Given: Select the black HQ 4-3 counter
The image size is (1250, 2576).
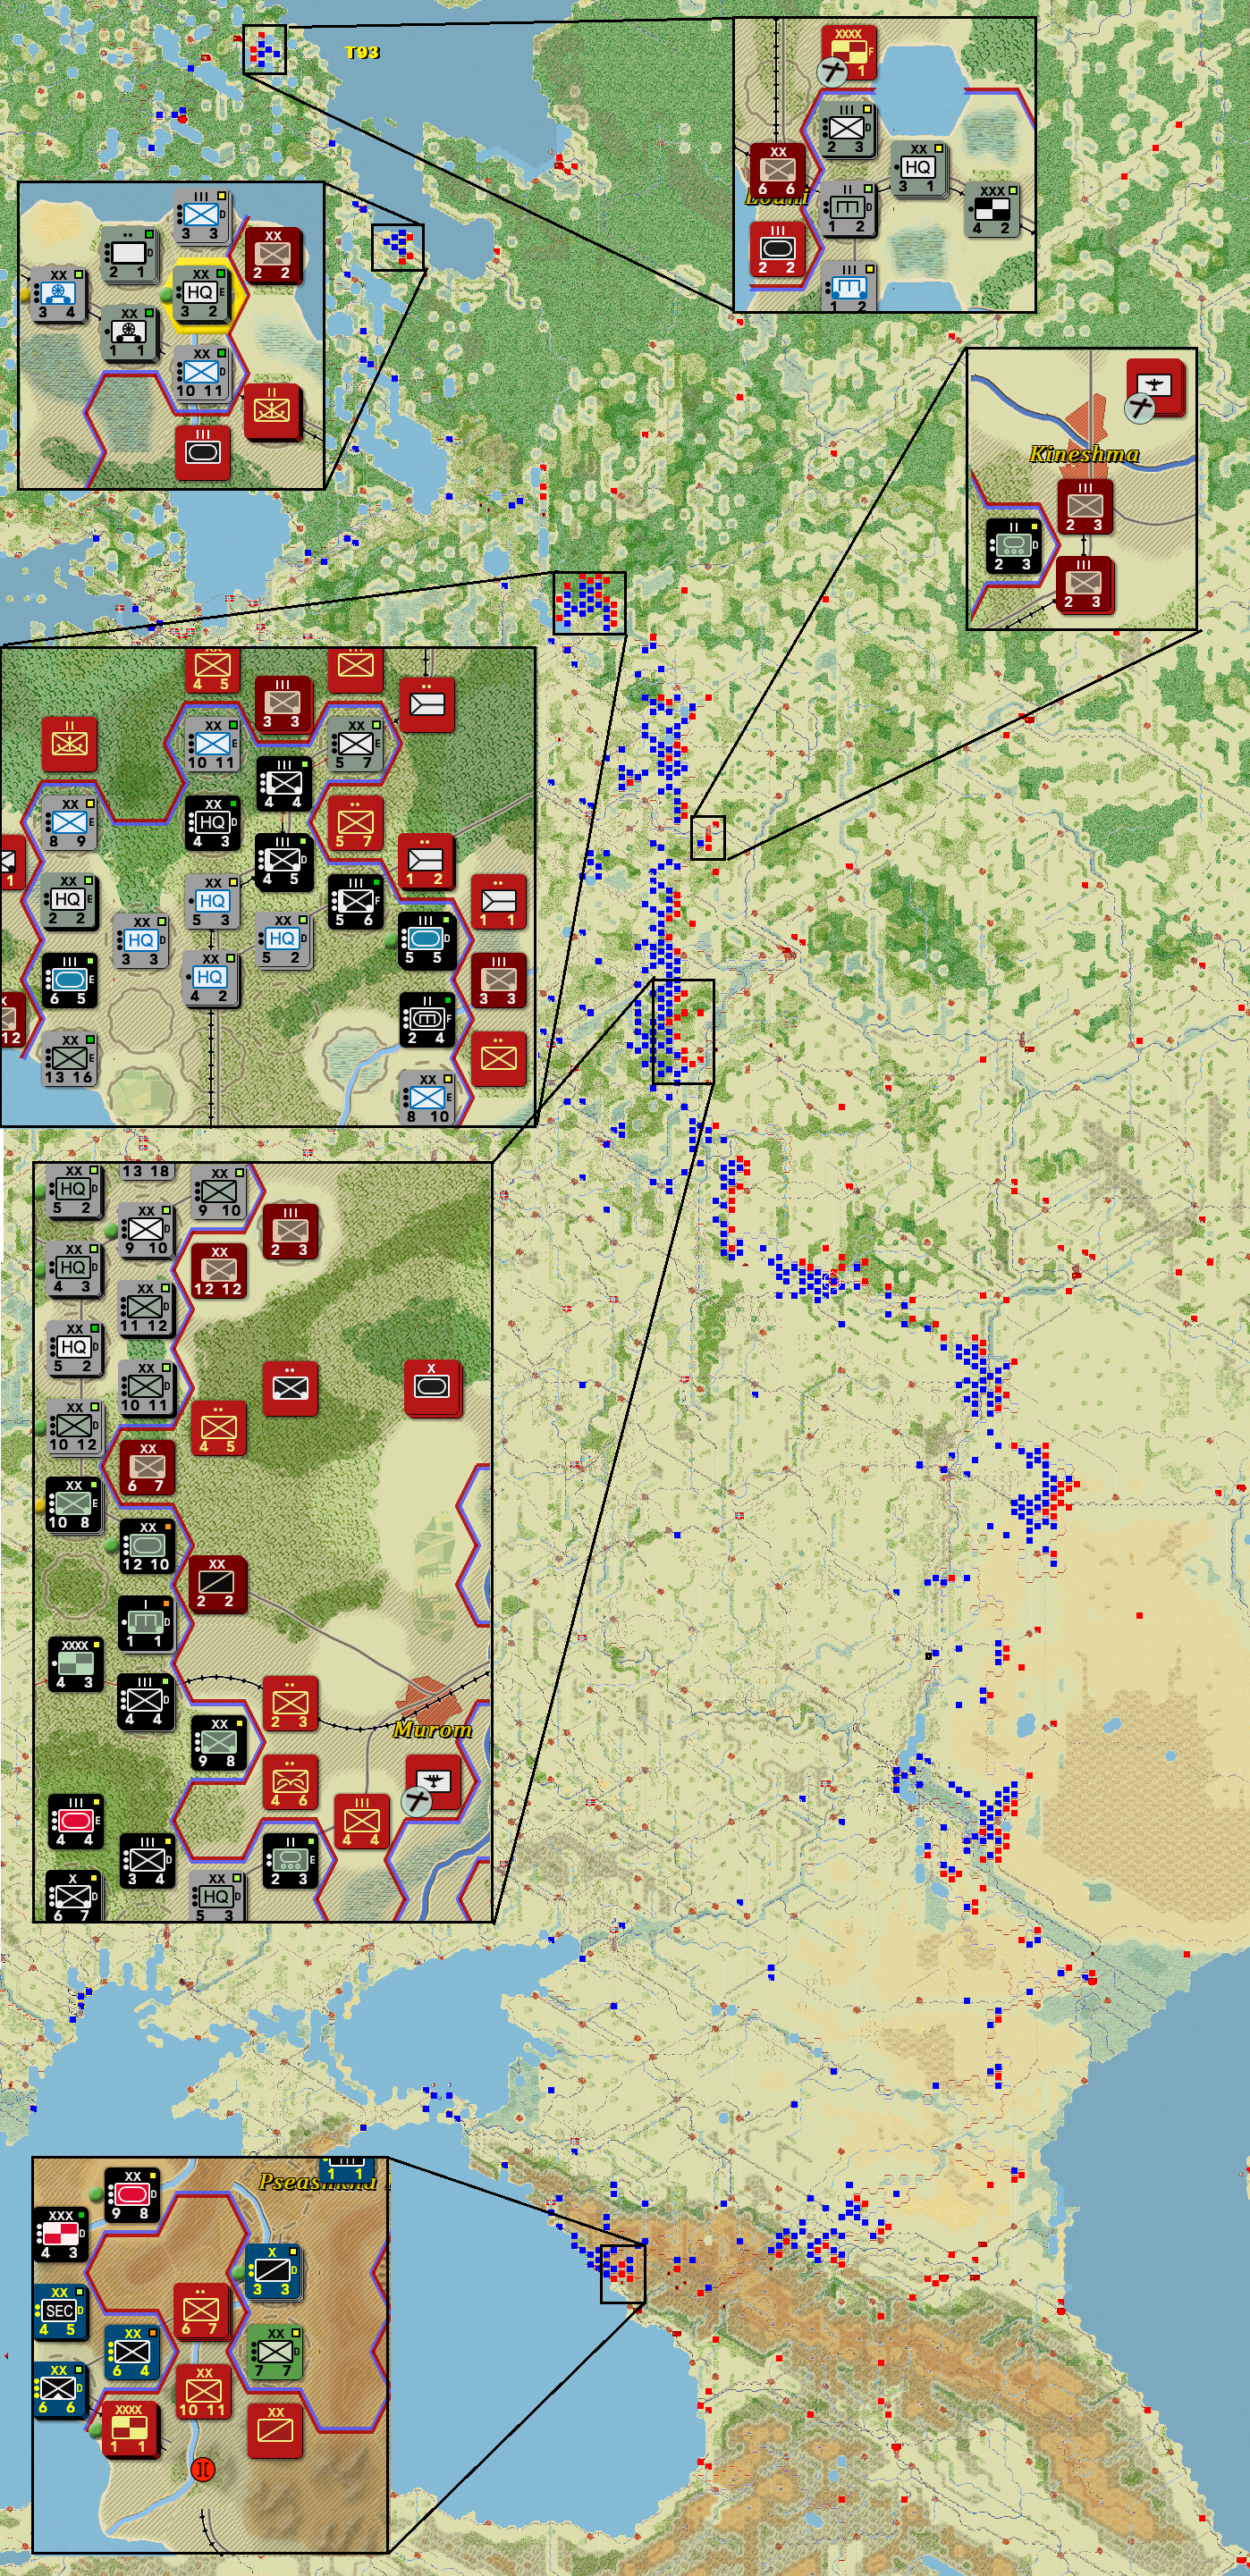Looking at the screenshot, I should pyautogui.click(x=212, y=823).
